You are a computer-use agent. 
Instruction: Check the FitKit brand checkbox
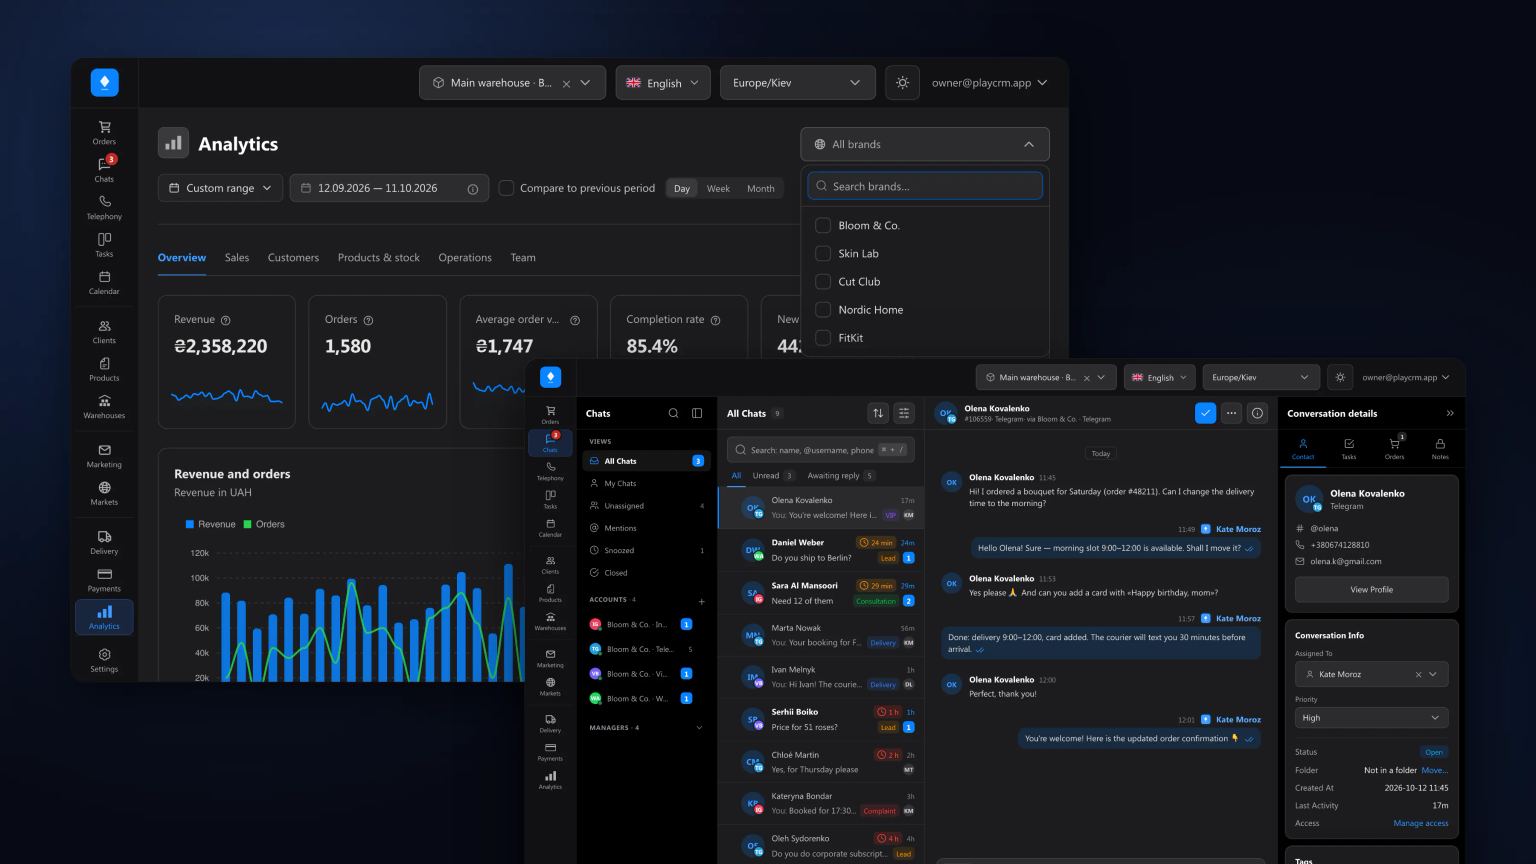pyautogui.click(x=823, y=338)
